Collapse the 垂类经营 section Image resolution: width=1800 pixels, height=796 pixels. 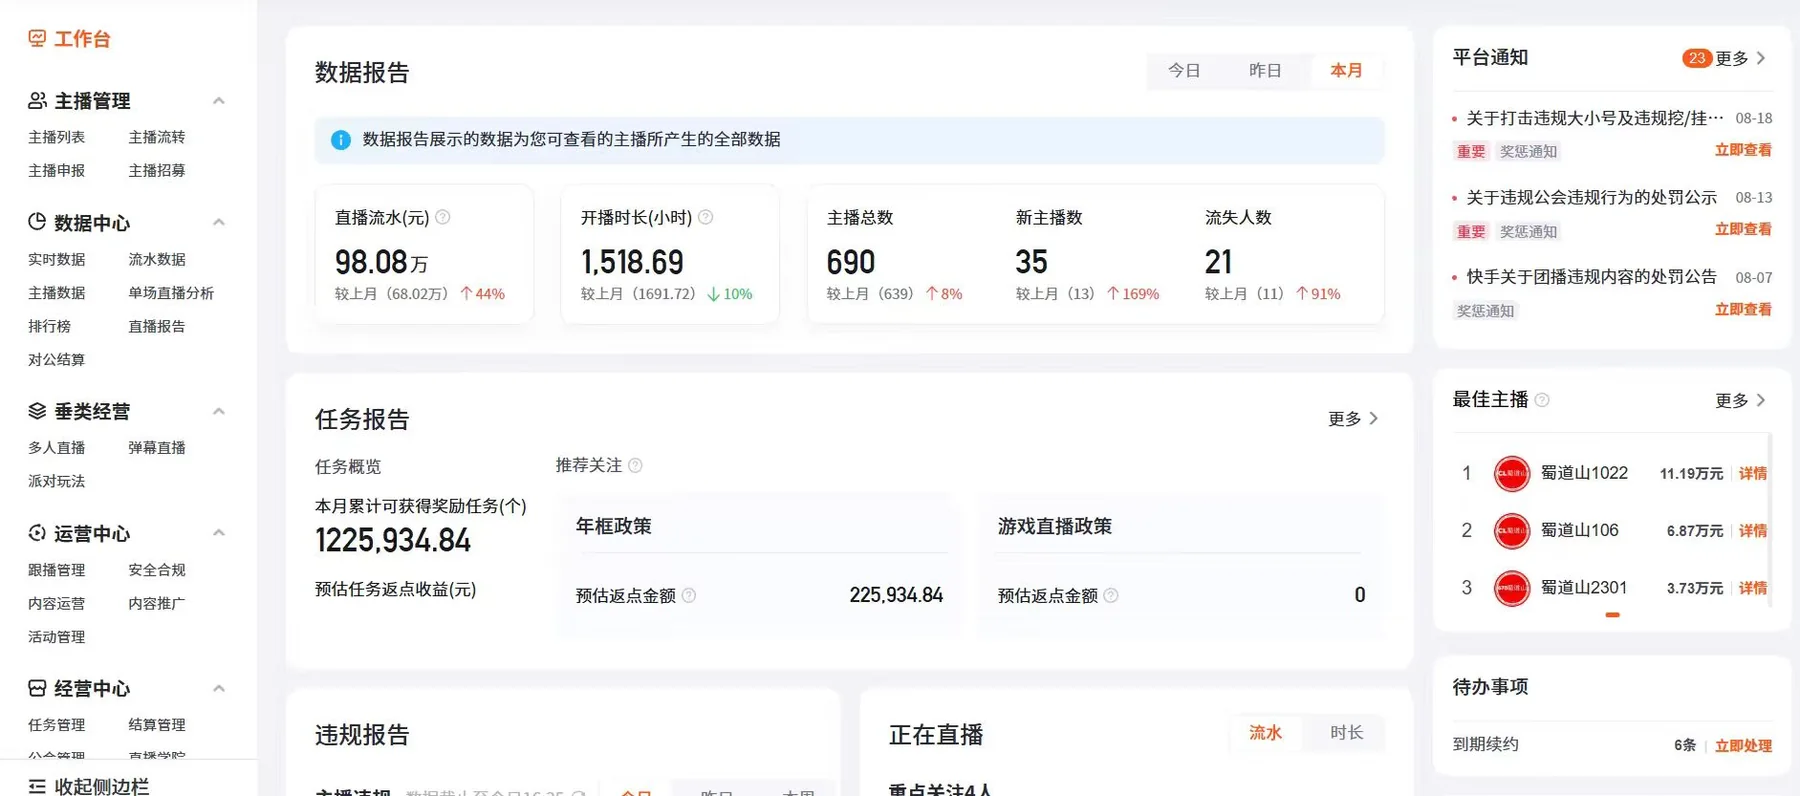219,411
